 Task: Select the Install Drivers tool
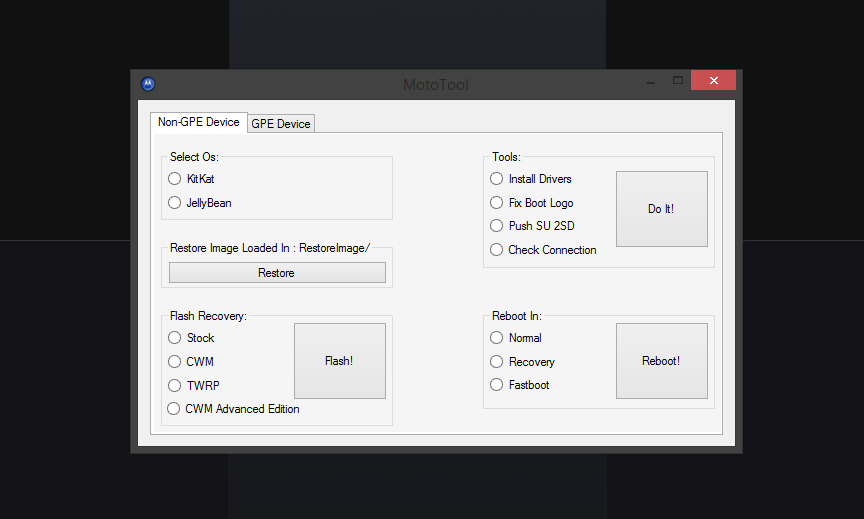(497, 179)
